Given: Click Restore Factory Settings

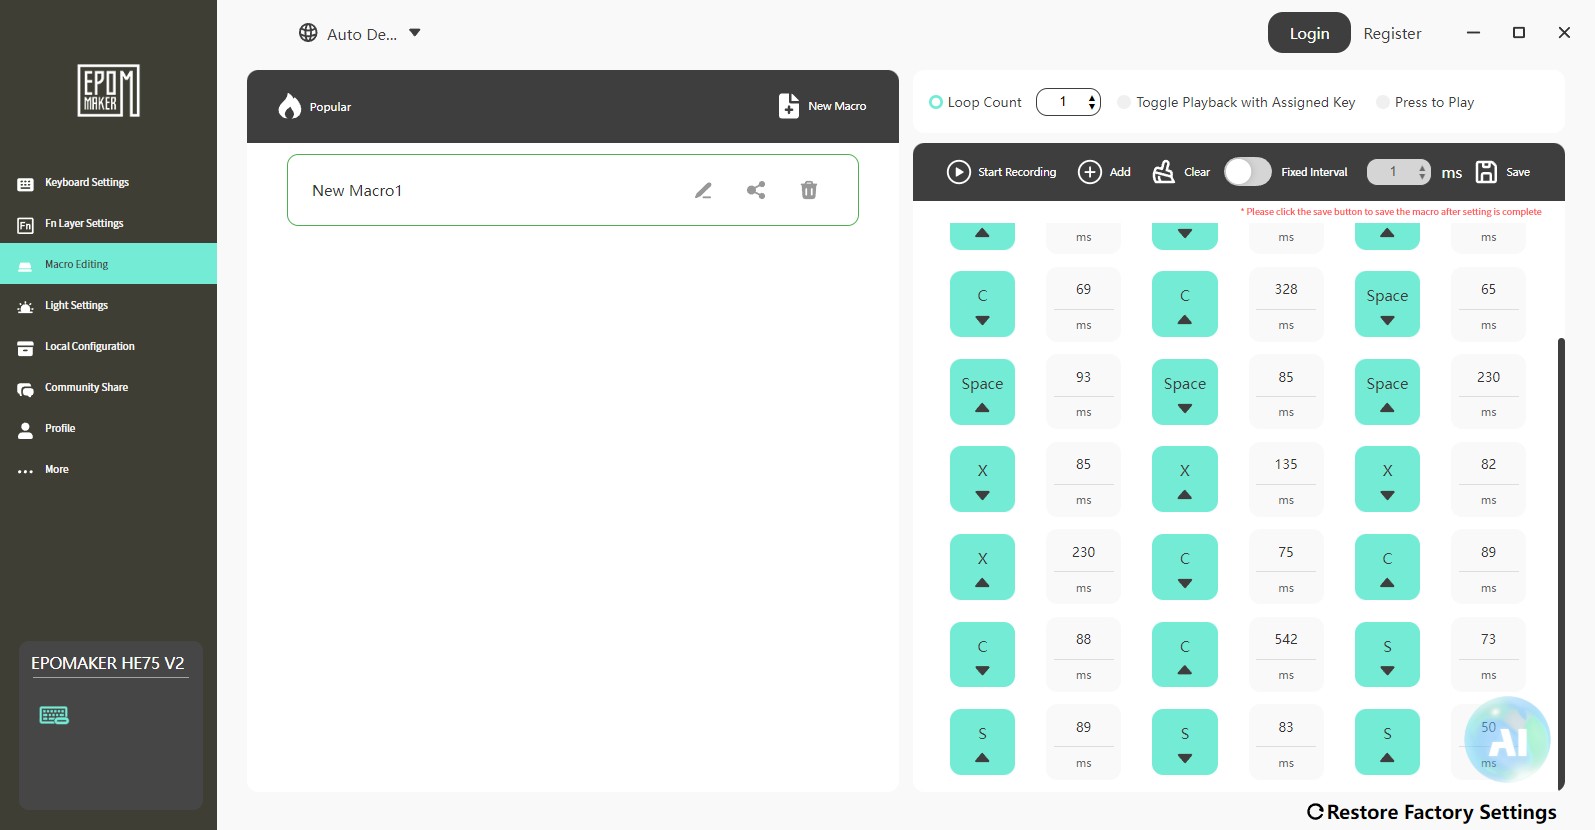Looking at the screenshot, I should (x=1432, y=812).
